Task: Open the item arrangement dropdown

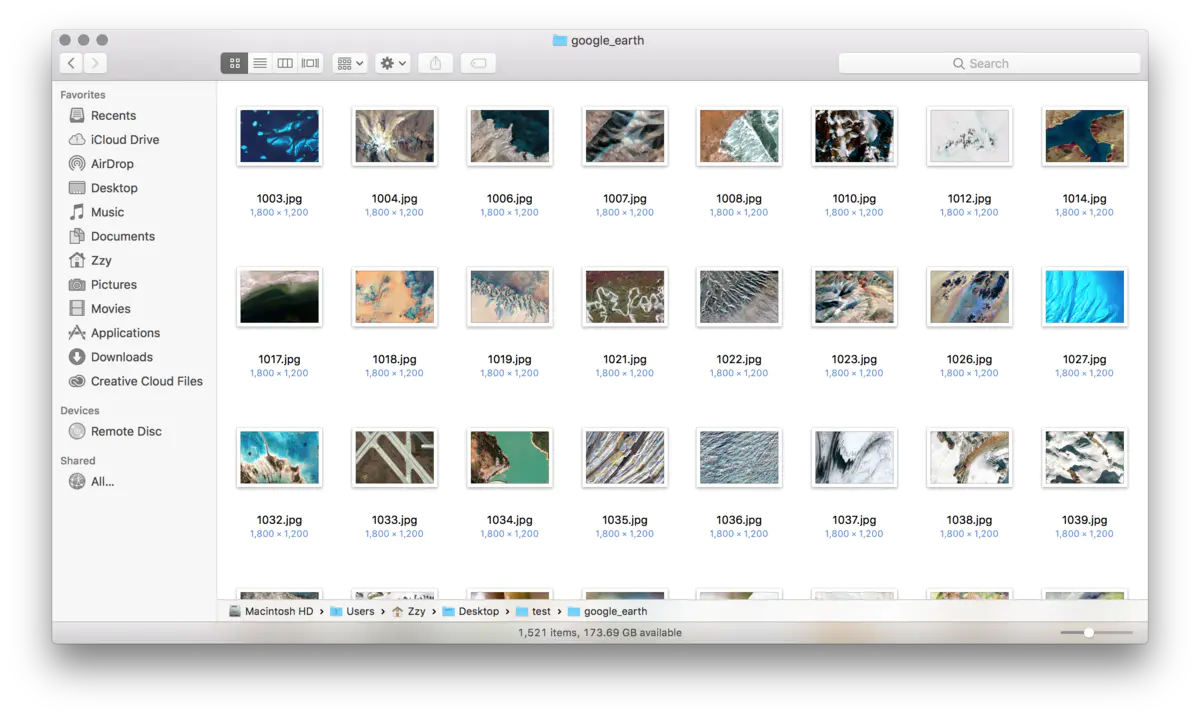Action: point(350,63)
